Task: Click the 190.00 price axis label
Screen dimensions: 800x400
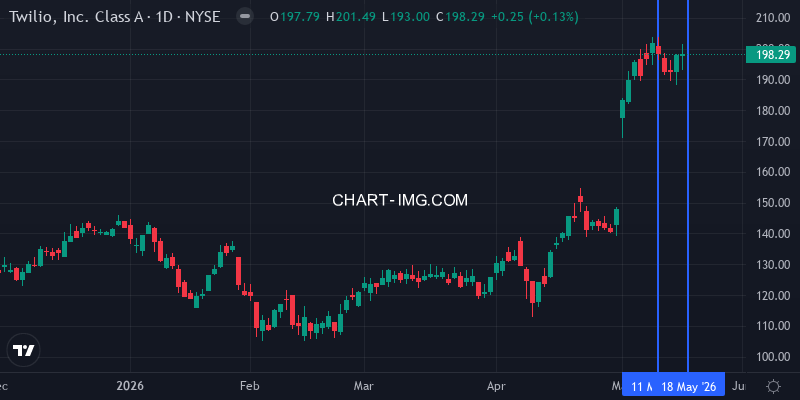Action: (773, 80)
